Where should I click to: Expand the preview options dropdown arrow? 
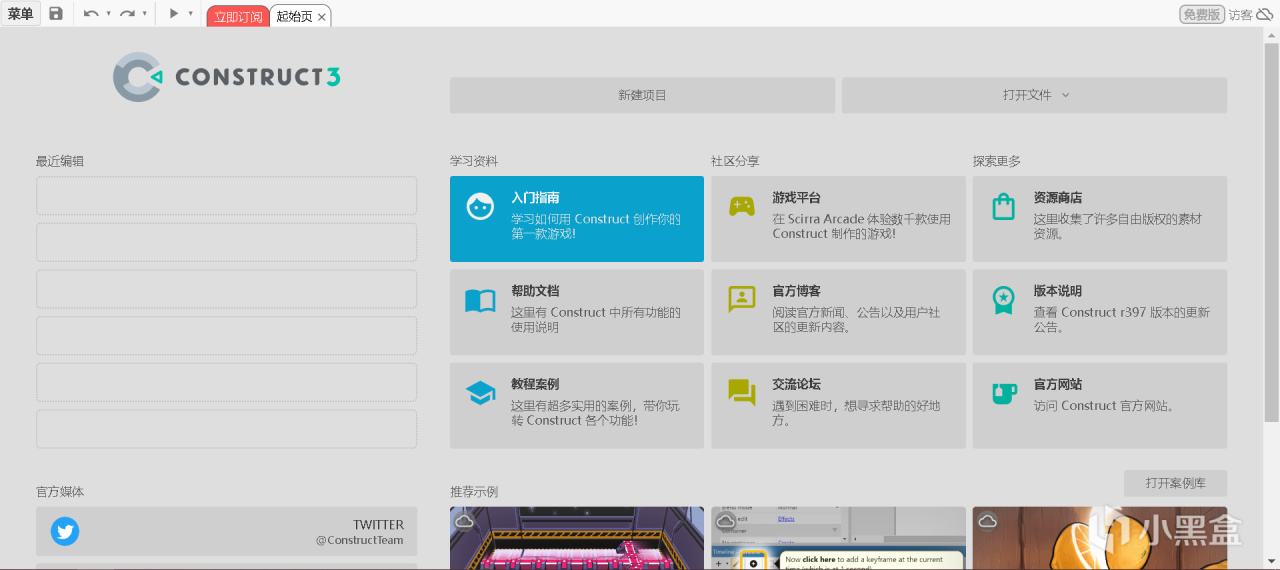(x=190, y=14)
